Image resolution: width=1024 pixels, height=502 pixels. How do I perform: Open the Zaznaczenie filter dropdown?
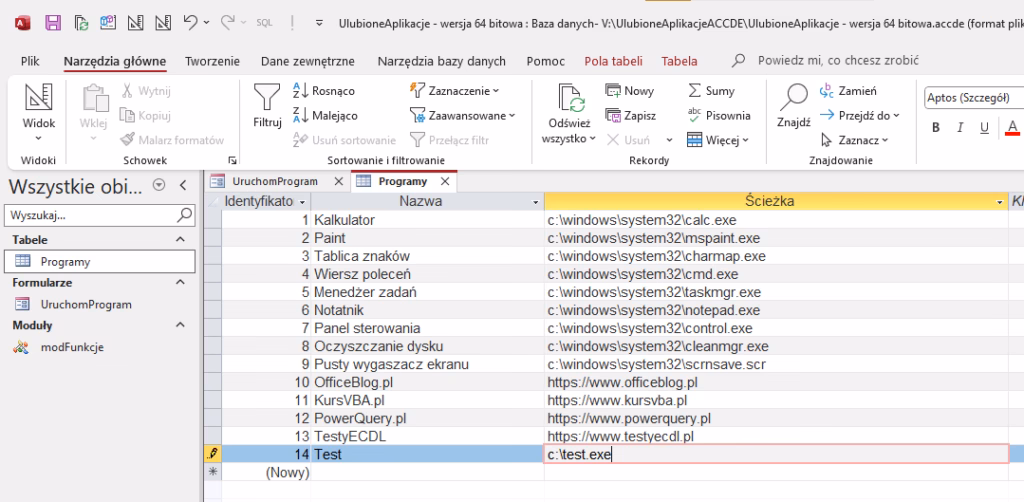[x=455, y=91]
